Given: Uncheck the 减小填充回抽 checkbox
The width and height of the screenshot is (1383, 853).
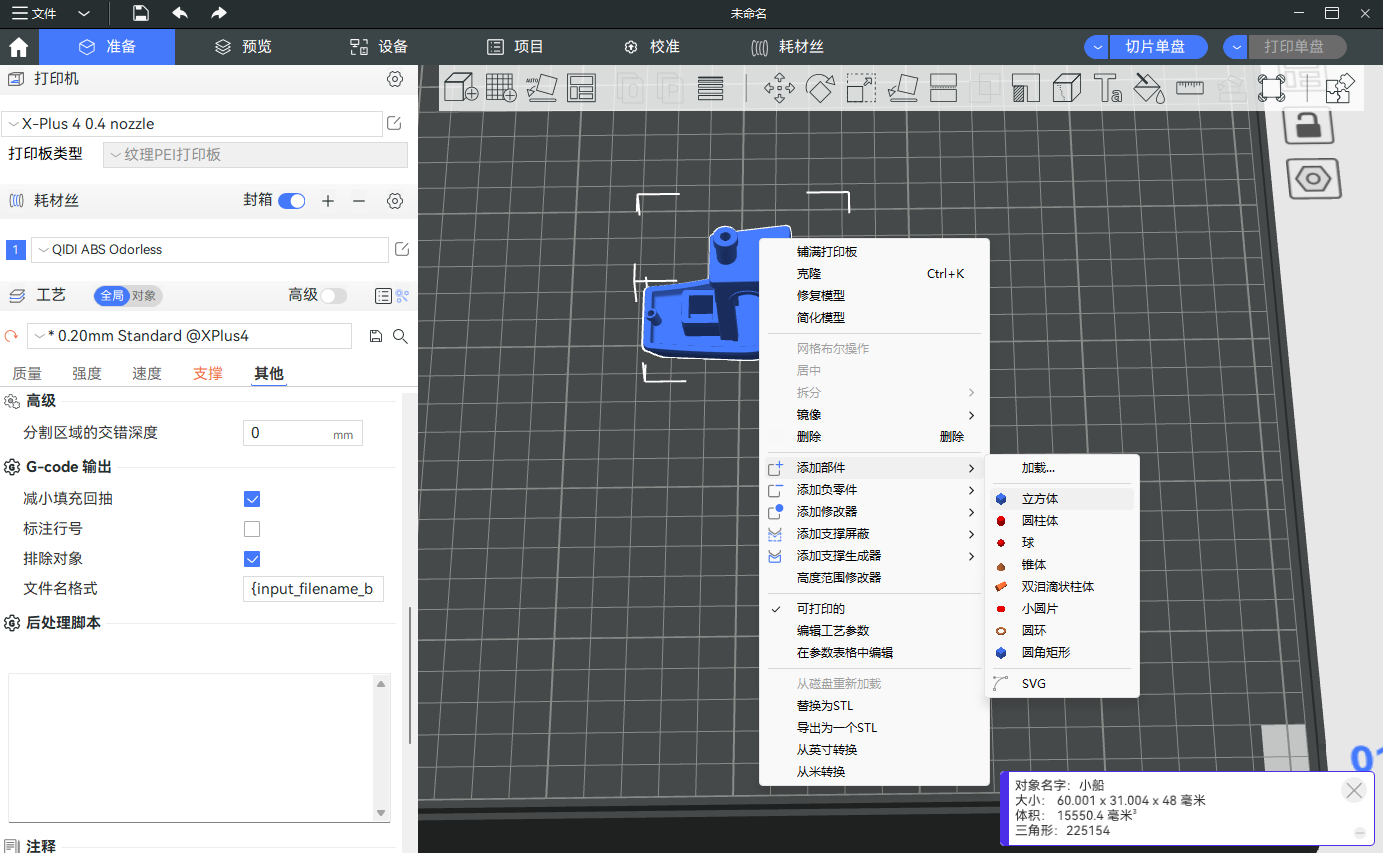Looking at the screenshot, I should (x=252, y=499).
